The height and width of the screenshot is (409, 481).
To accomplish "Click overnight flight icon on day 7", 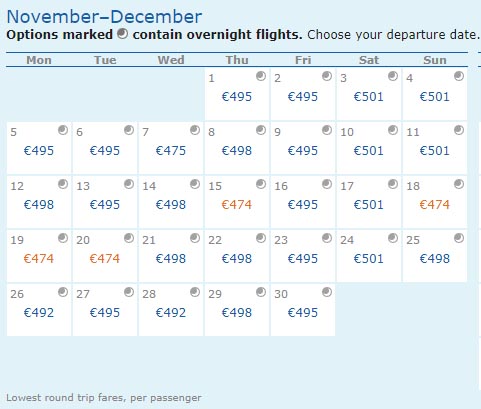I will click(195, 130).
